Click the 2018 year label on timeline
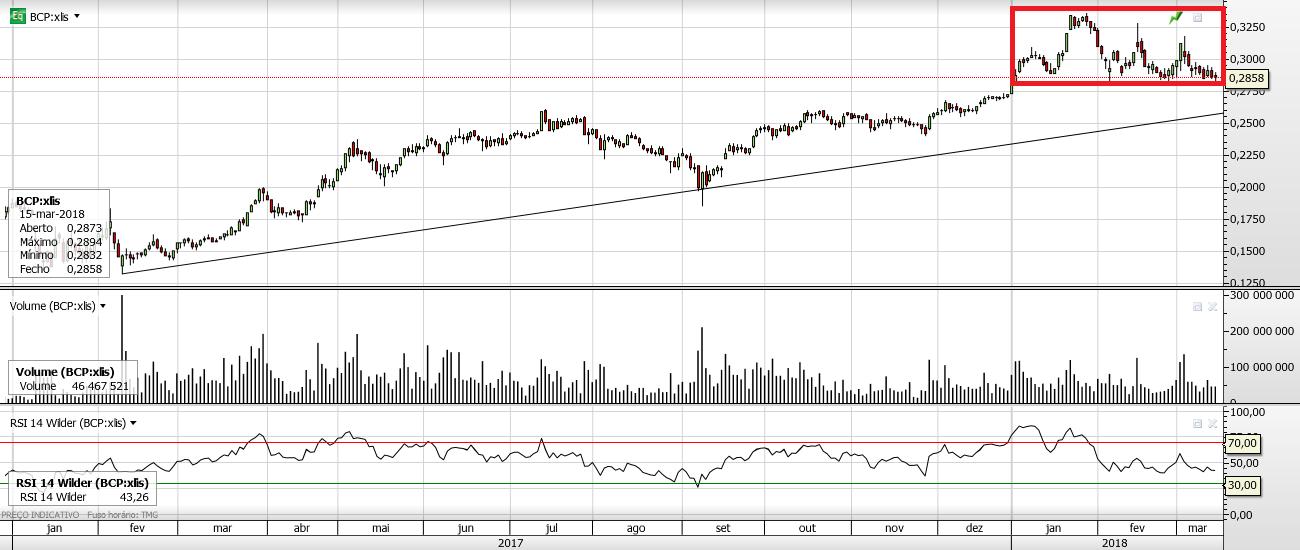This screenshot has width=1300, height=550. [1115, 542]
